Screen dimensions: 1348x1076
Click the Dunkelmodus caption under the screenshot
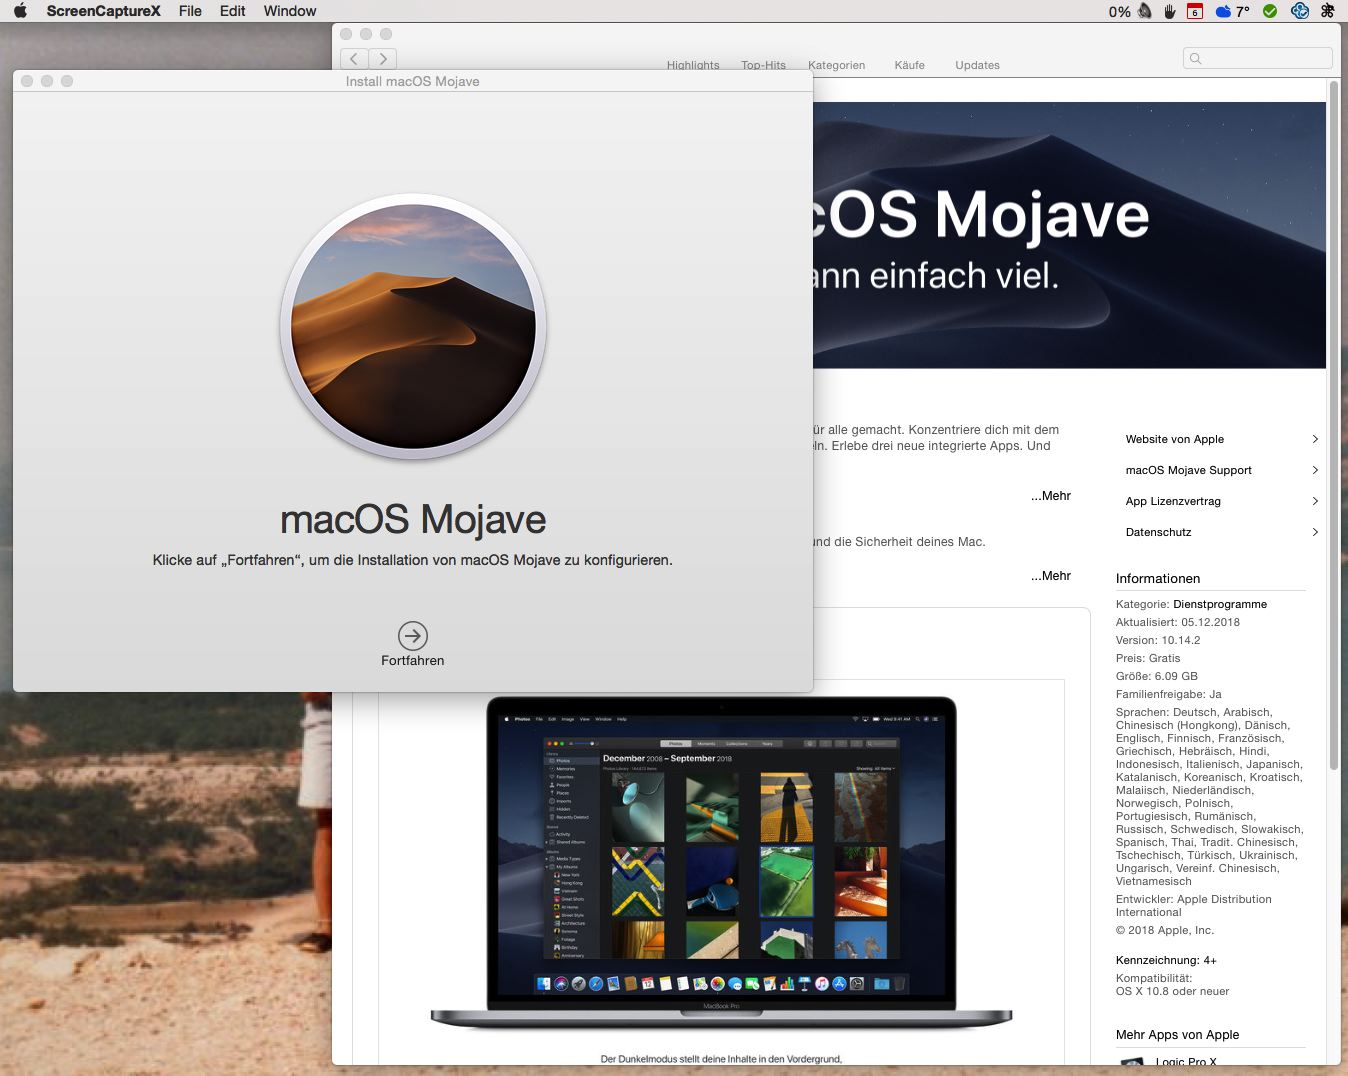click(721, 1059)
